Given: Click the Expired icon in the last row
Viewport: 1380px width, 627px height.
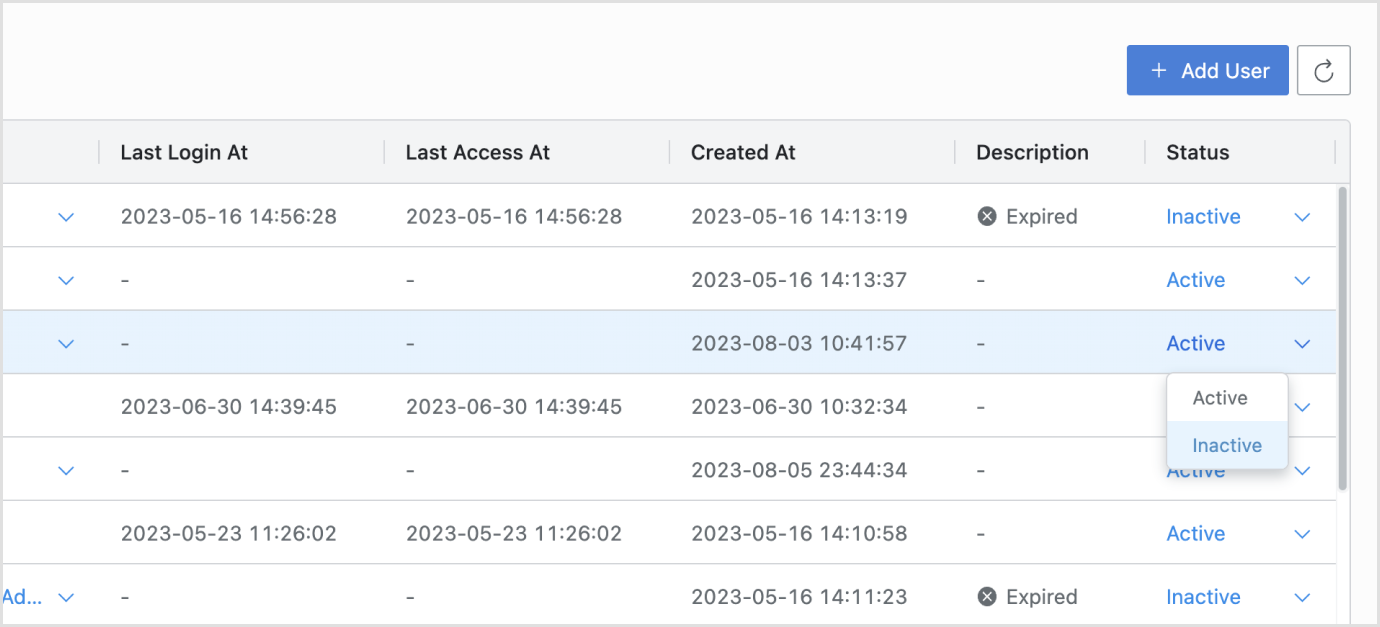Looking at the screenshot, I should point(987,597).
